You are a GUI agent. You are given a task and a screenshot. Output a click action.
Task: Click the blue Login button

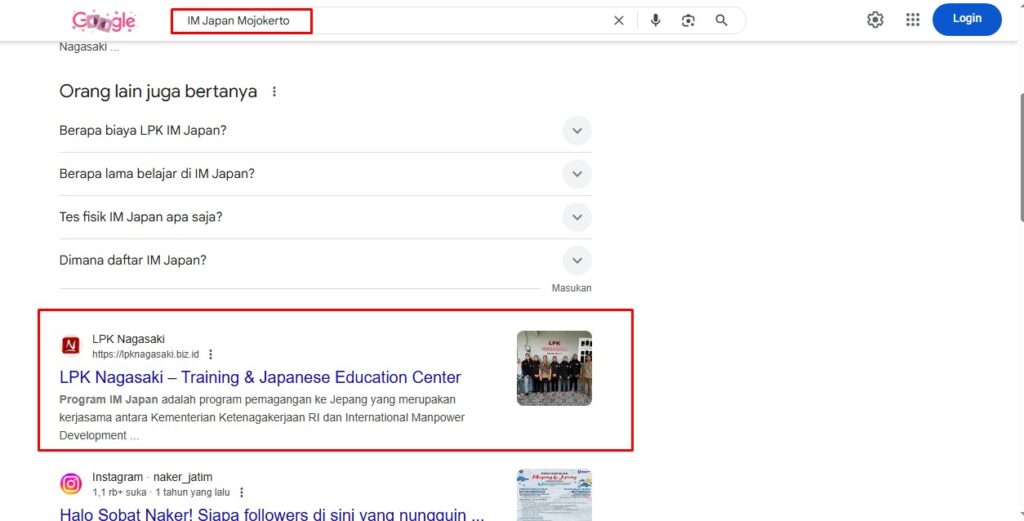(x=966, y=19)
